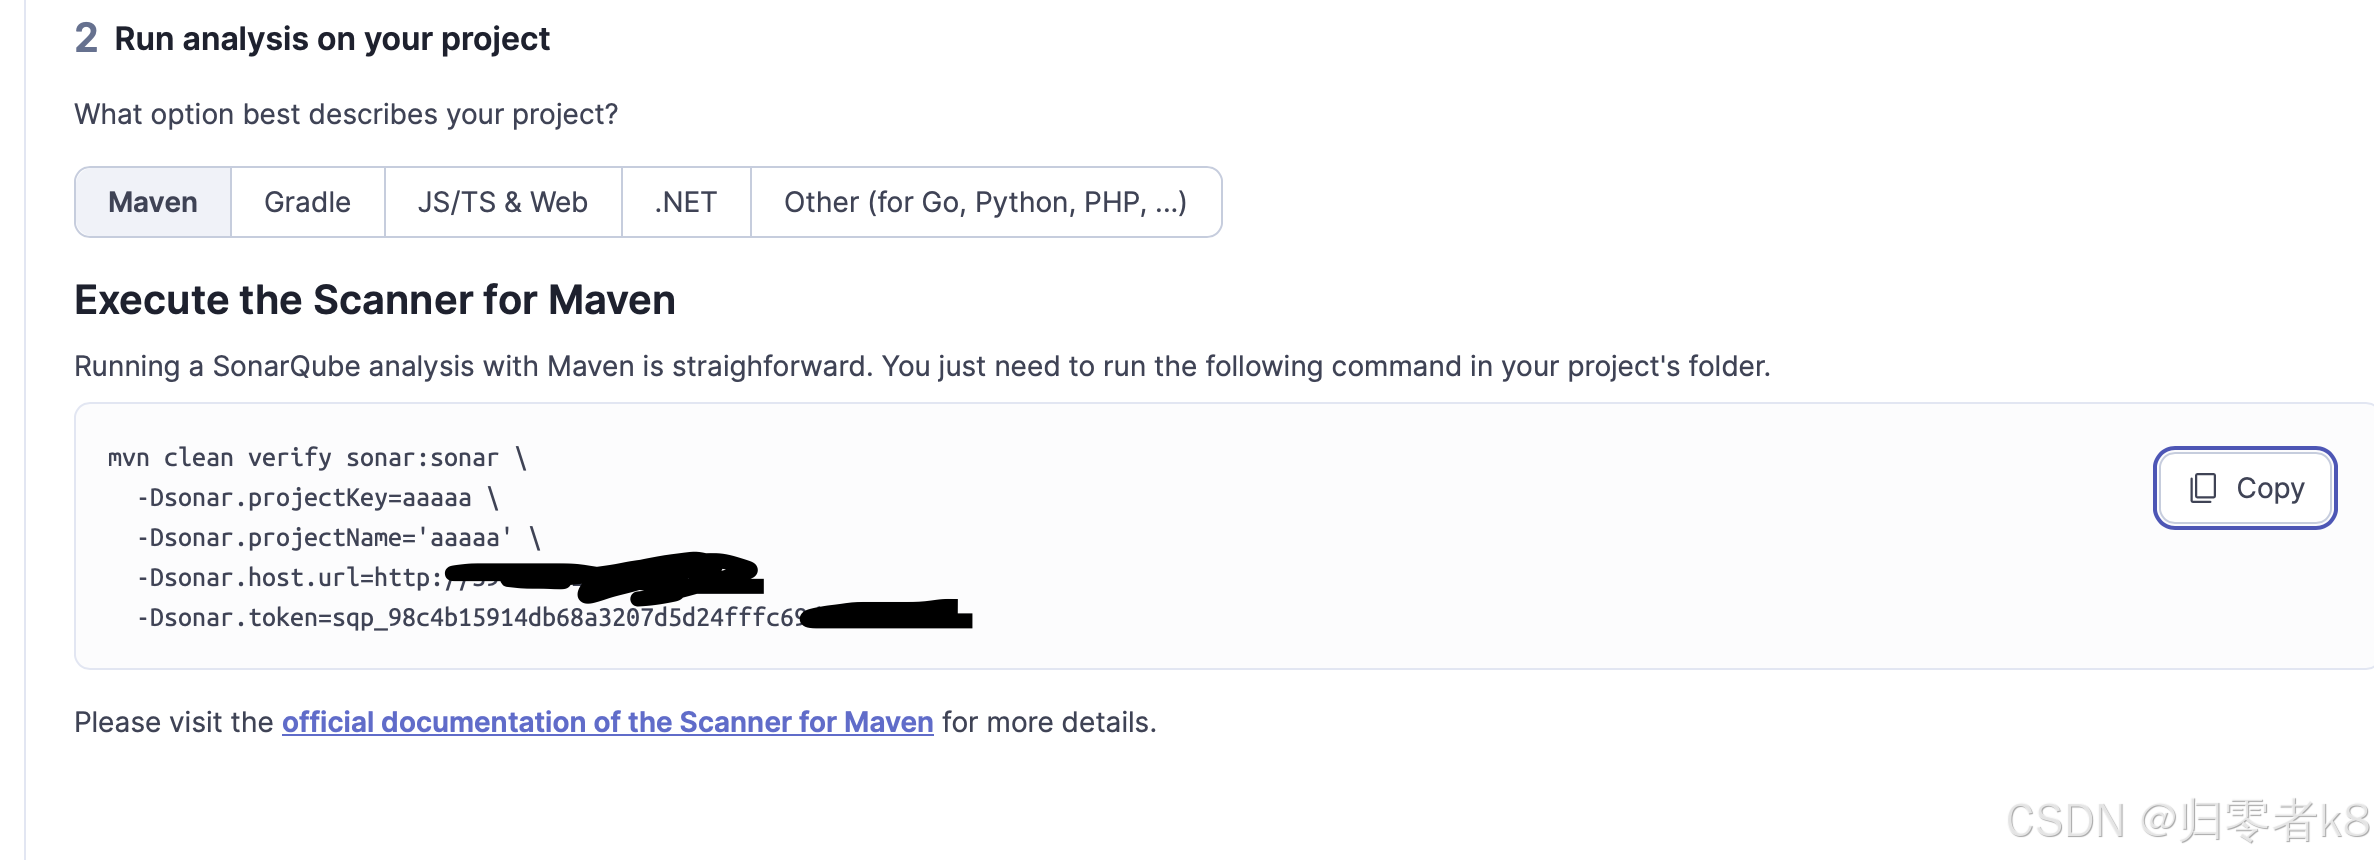Click the step number 2 marker
Screen dimensions: 2374x860
[x=86, y=39]
